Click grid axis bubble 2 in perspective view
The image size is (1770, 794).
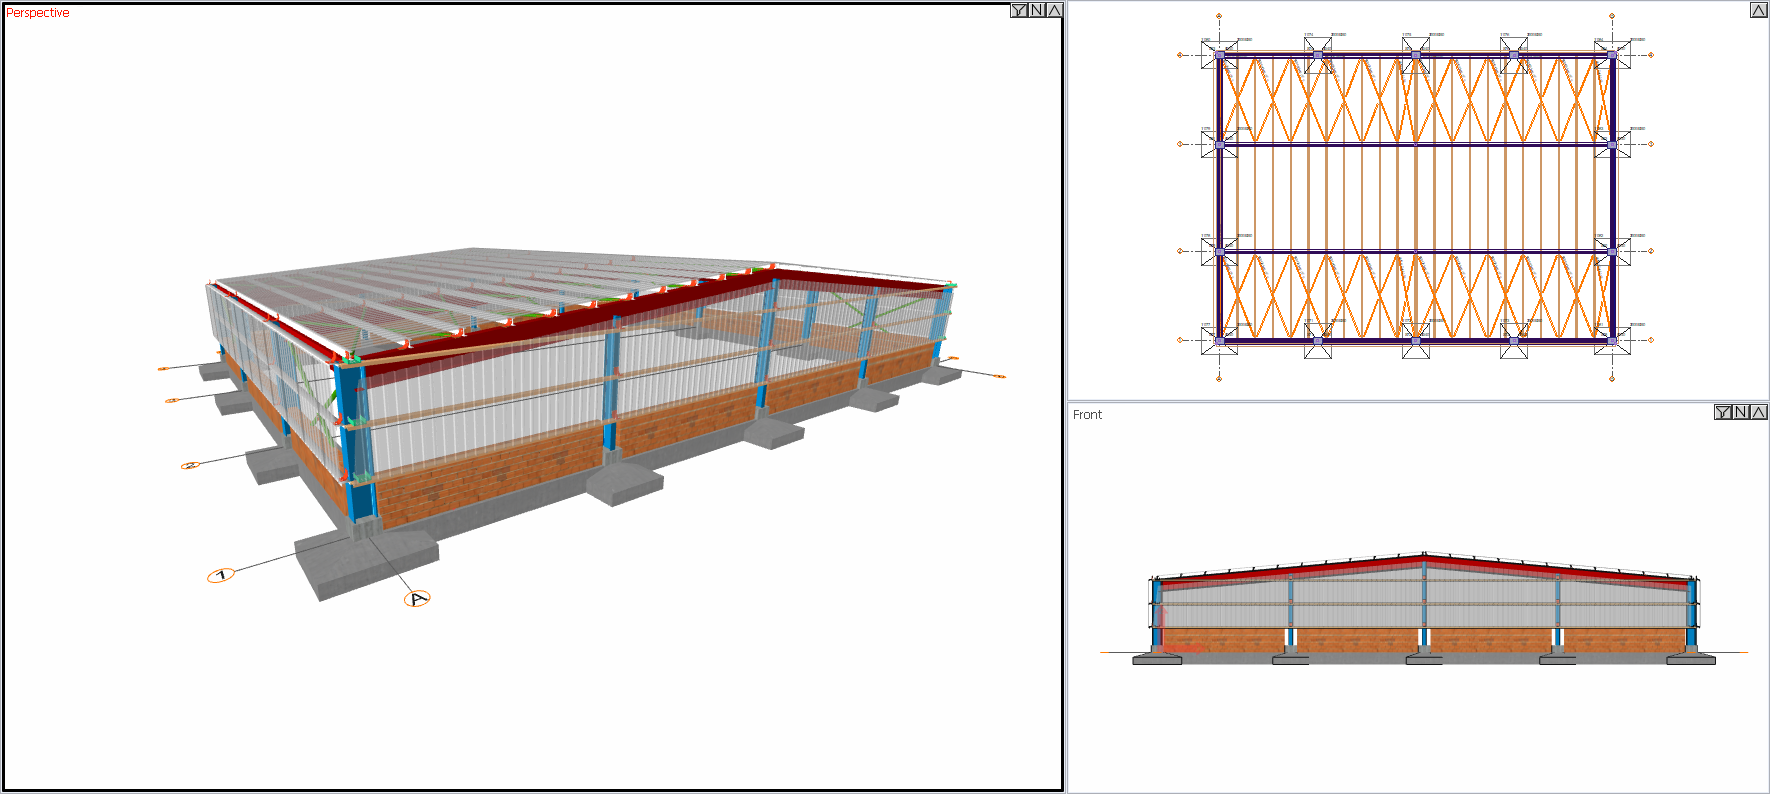tap(190, 465)
